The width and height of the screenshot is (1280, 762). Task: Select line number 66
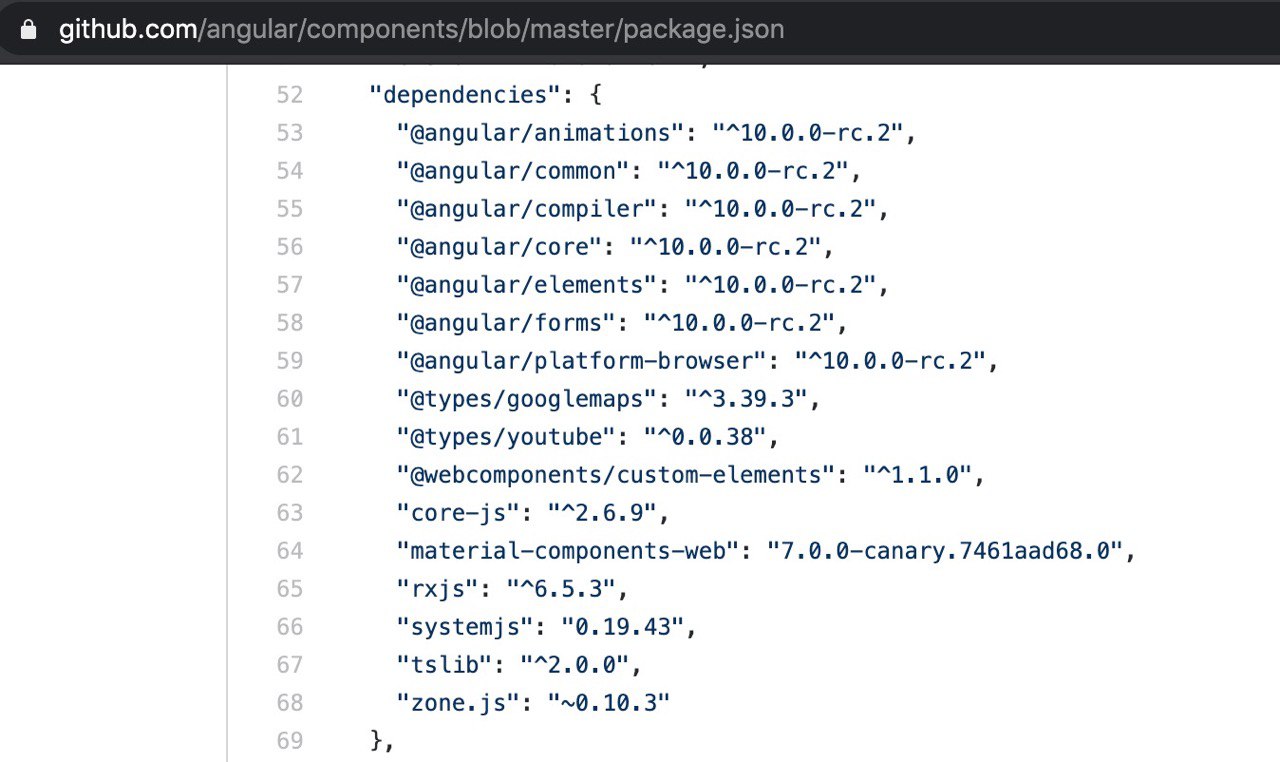point(290,627)
